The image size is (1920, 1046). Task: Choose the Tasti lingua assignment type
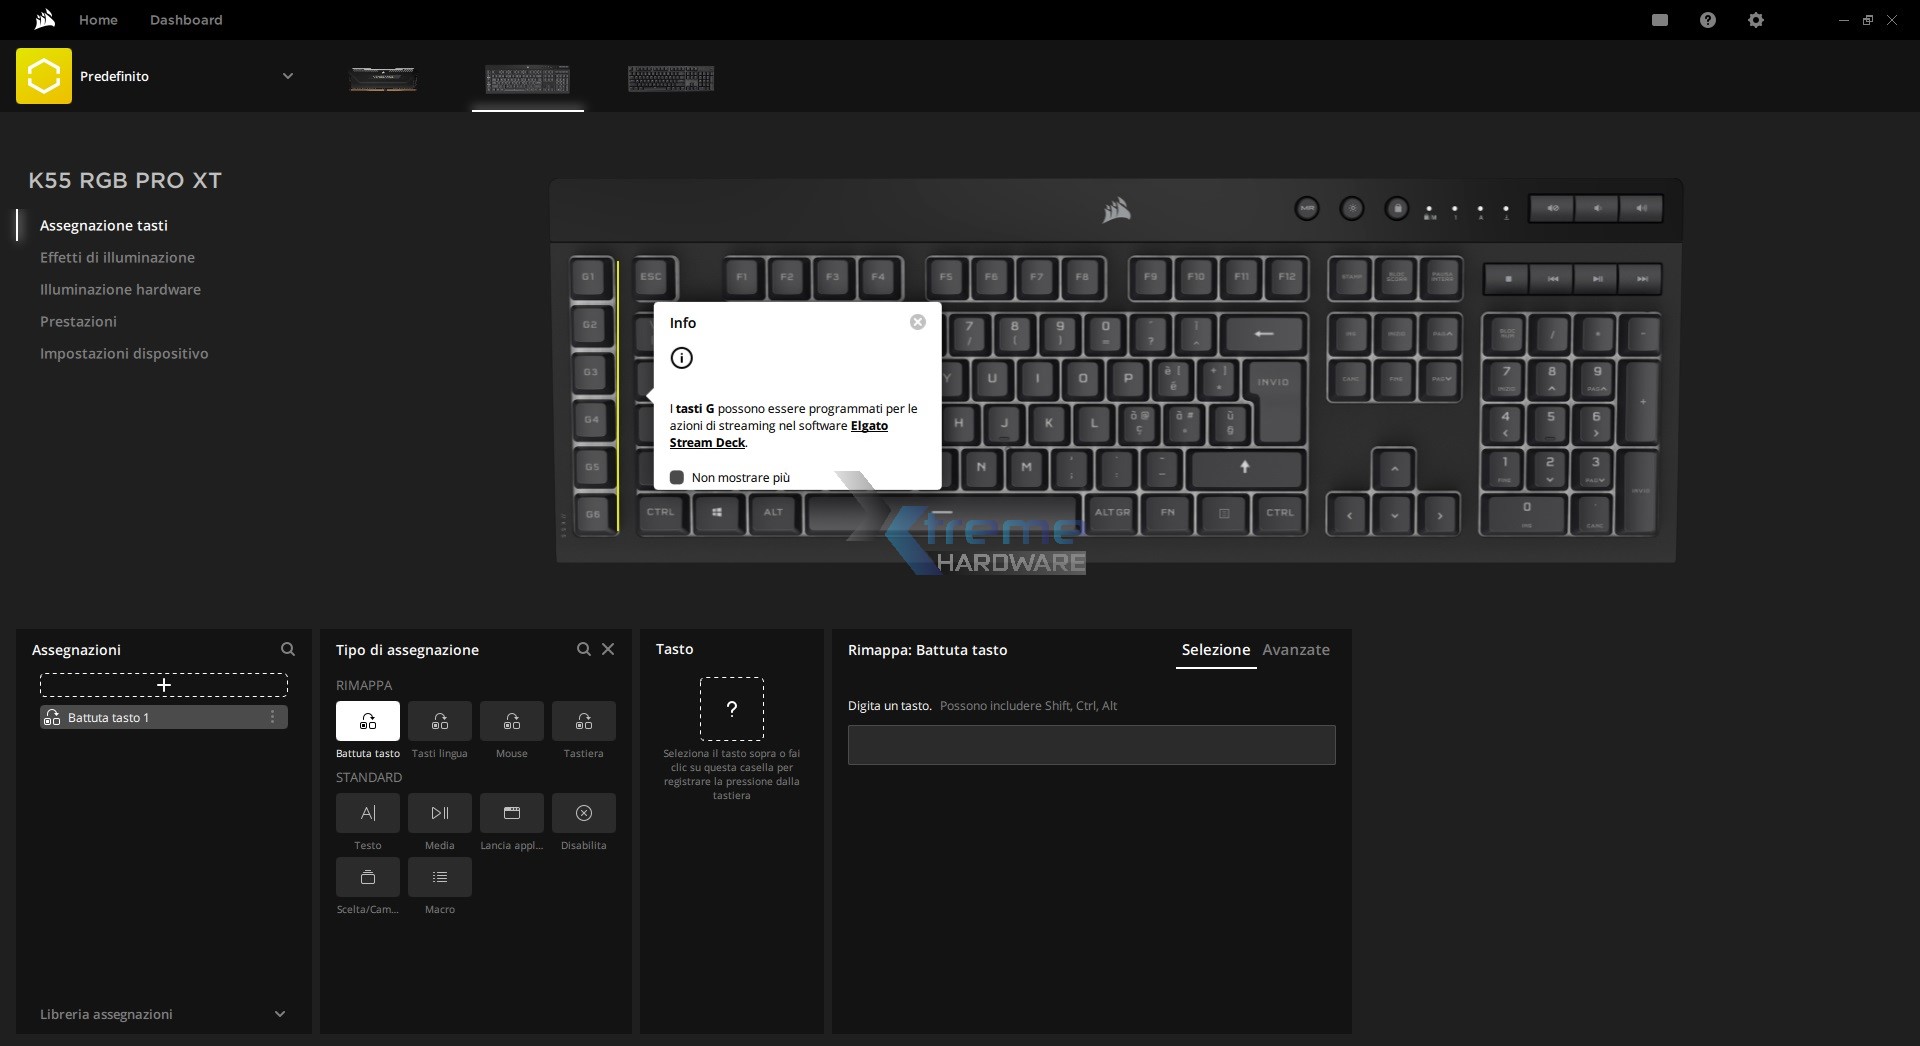tap(439, 721)
